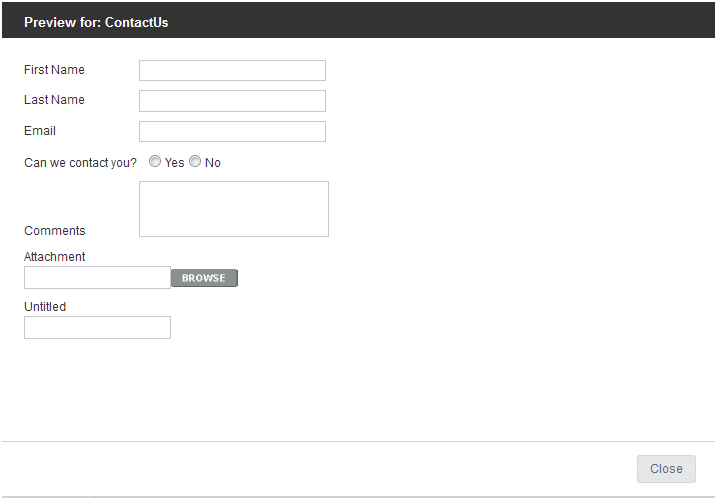Click the "Preview for: ContactUs" header title
The height and width of the screenshot is (500, 717).
pyautogui.click(x=96, y=22)
